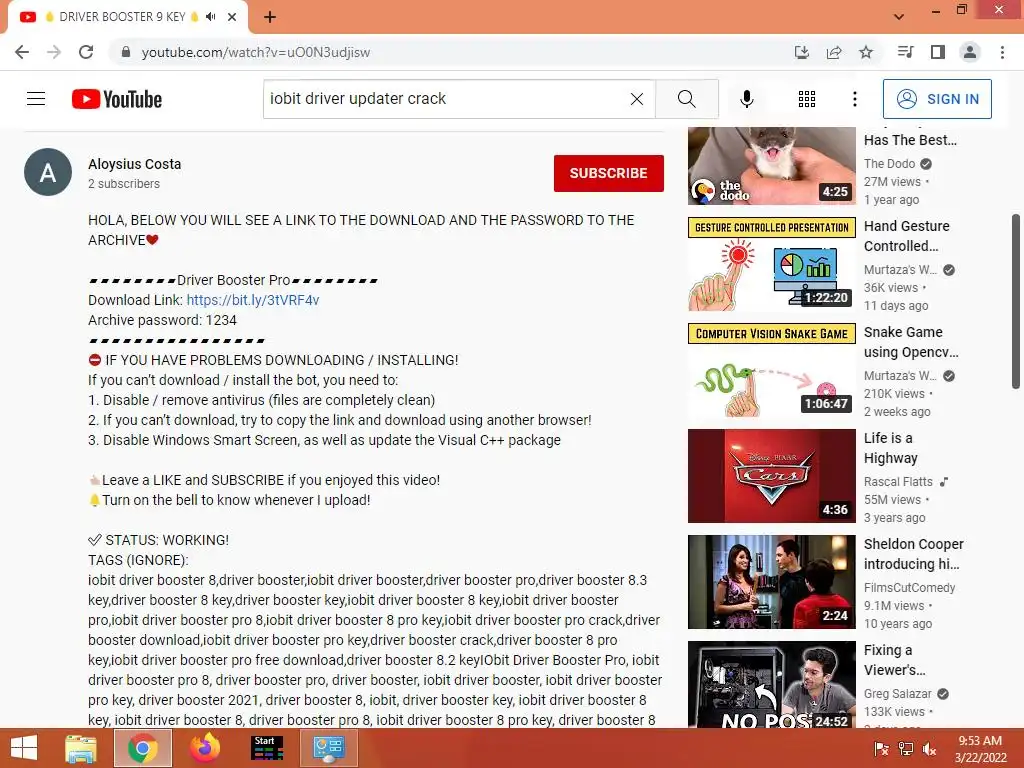
Task: Open the YouTube apps grid
Action: click(x=807, y=99)
